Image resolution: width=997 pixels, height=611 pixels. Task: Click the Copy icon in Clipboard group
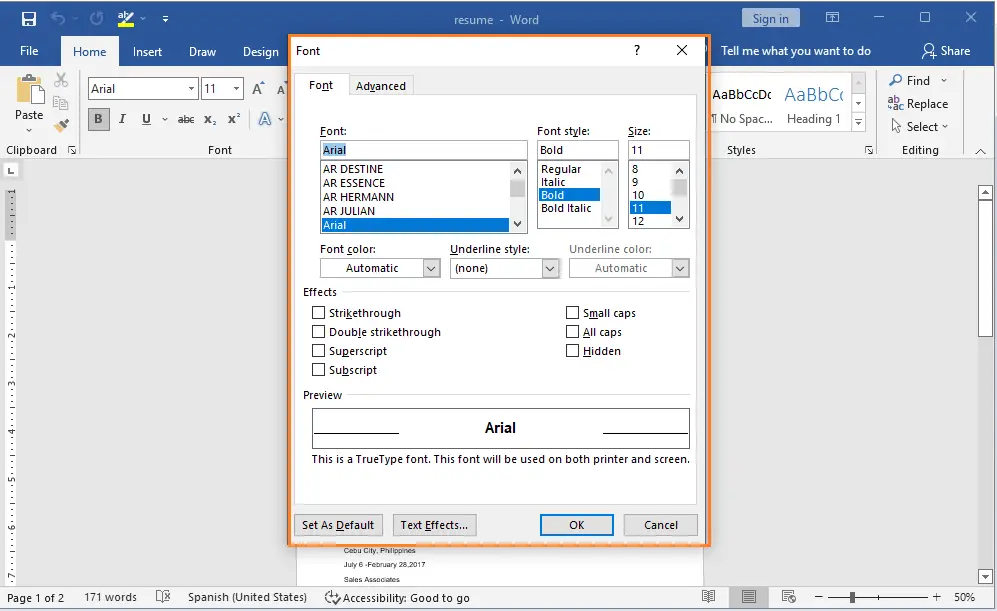pos(61,103)
